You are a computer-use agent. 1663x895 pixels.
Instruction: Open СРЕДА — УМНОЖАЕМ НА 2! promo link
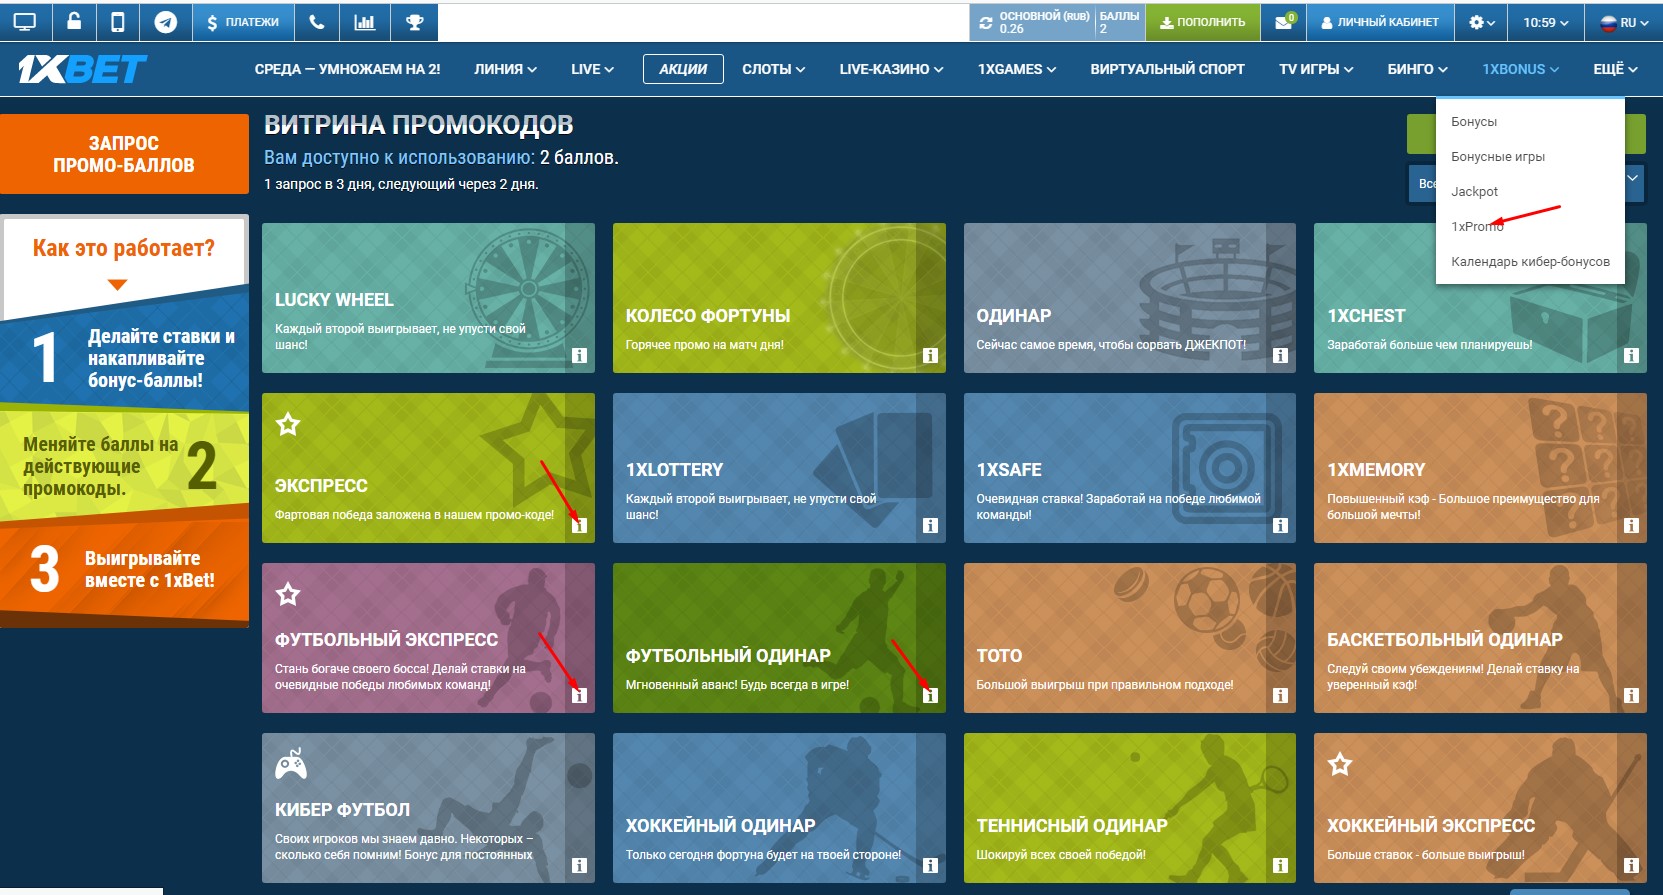click(347, 69)
